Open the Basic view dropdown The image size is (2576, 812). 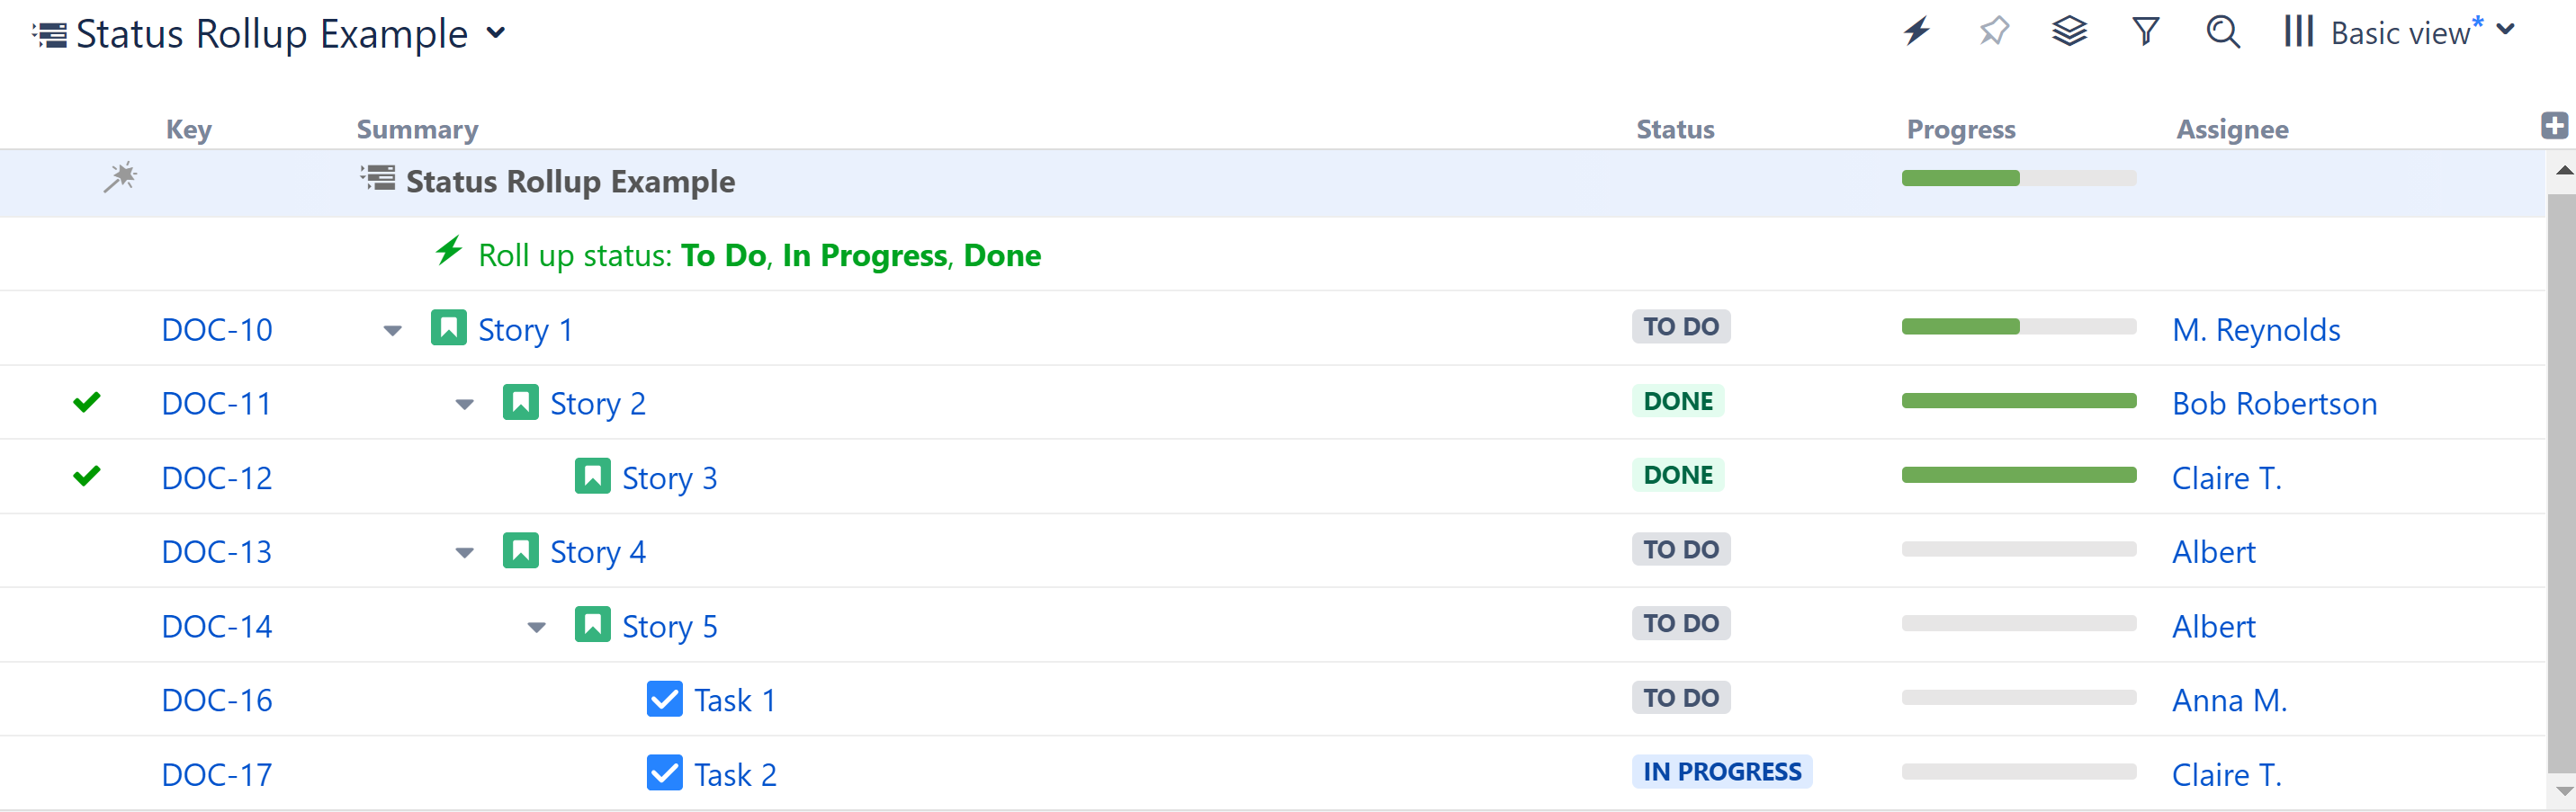(2420, 32)
